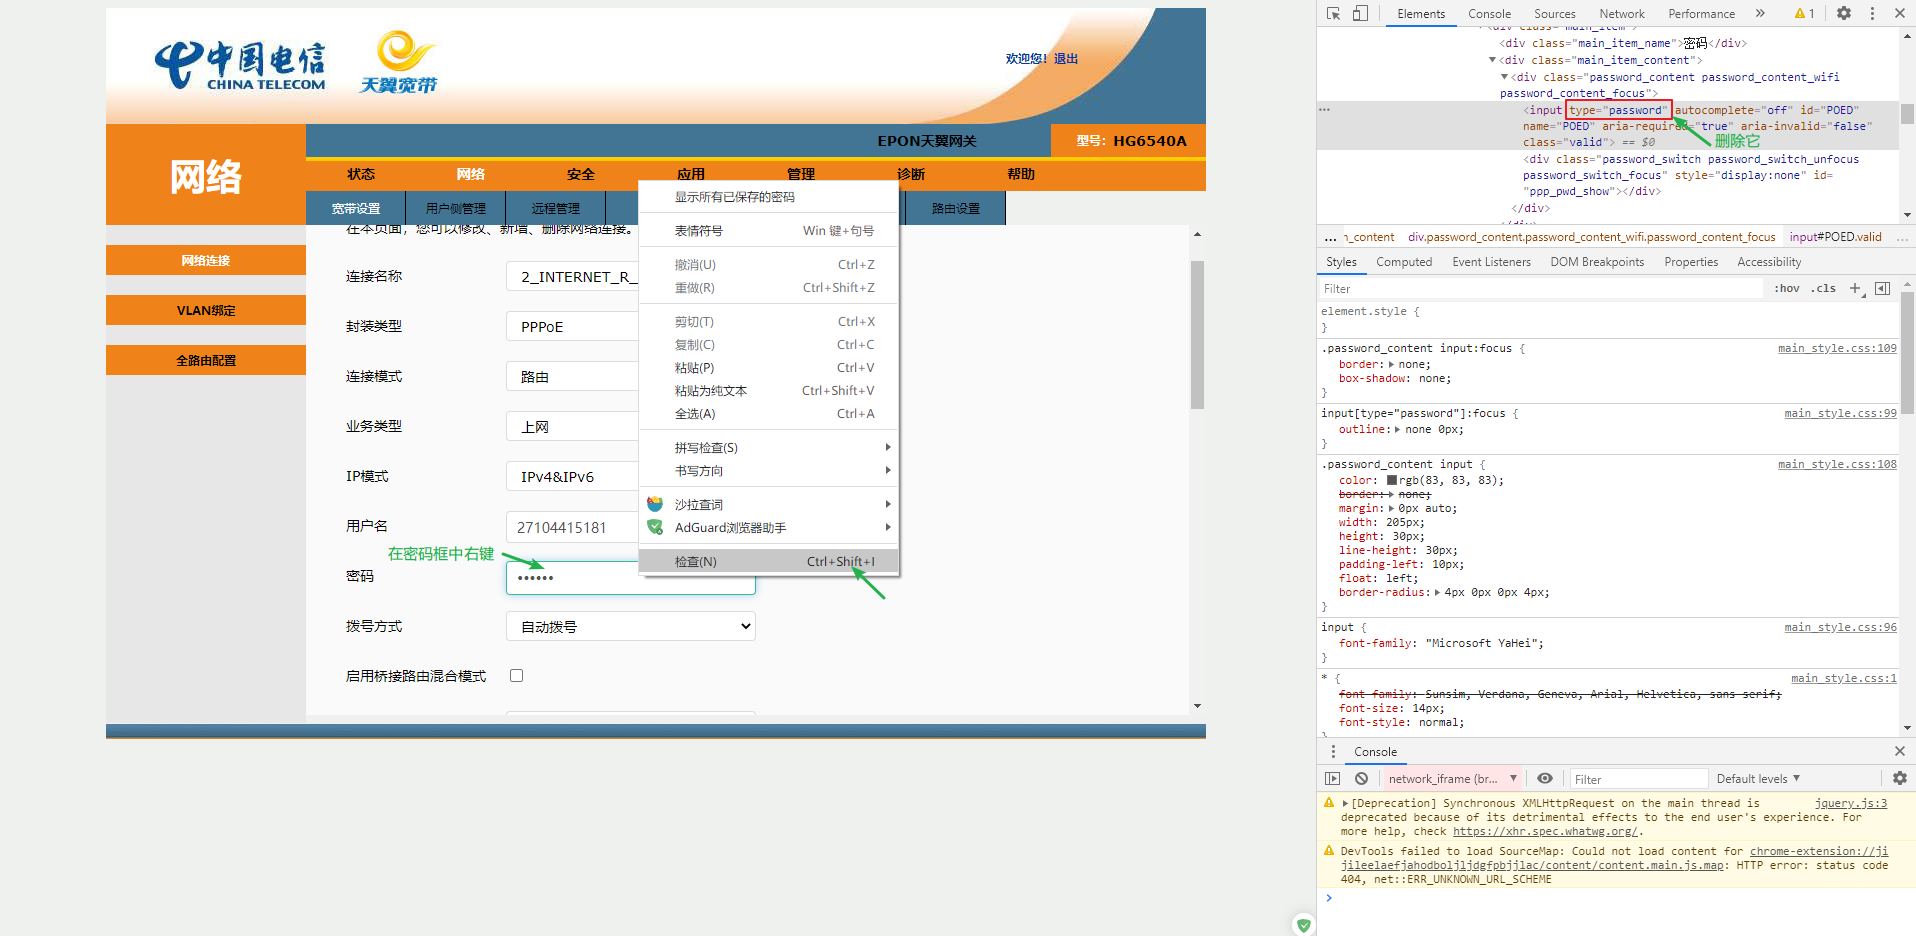1916x936 pixels.
Task: Show the console sidebar icon
Action: pyautogui.click(x=1332, y=778)
